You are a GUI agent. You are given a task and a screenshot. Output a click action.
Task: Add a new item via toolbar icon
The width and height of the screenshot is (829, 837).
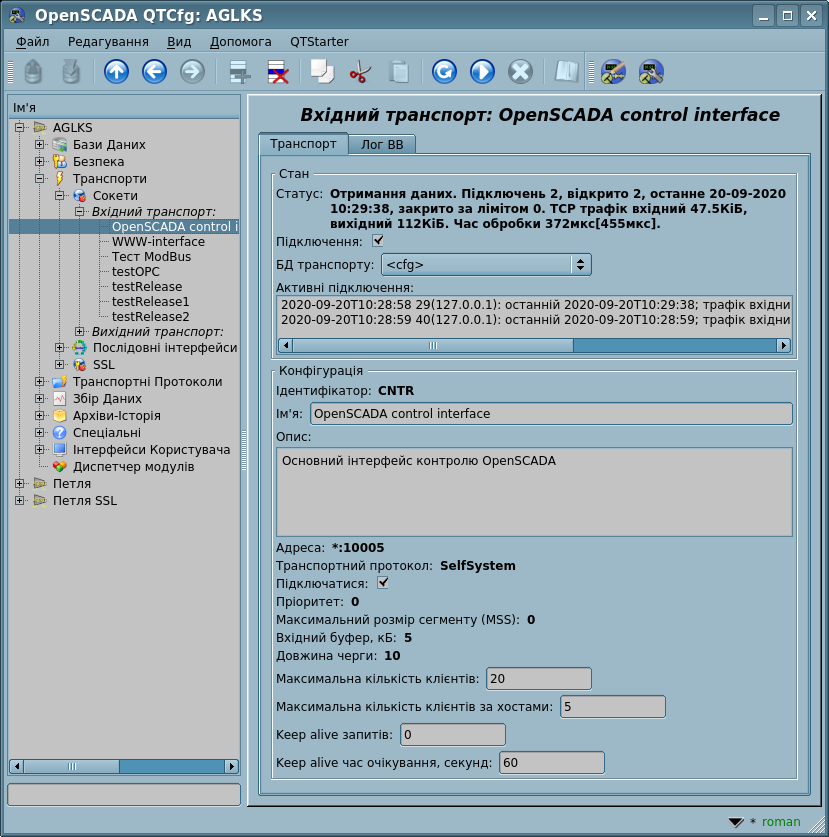pos(239,72)
